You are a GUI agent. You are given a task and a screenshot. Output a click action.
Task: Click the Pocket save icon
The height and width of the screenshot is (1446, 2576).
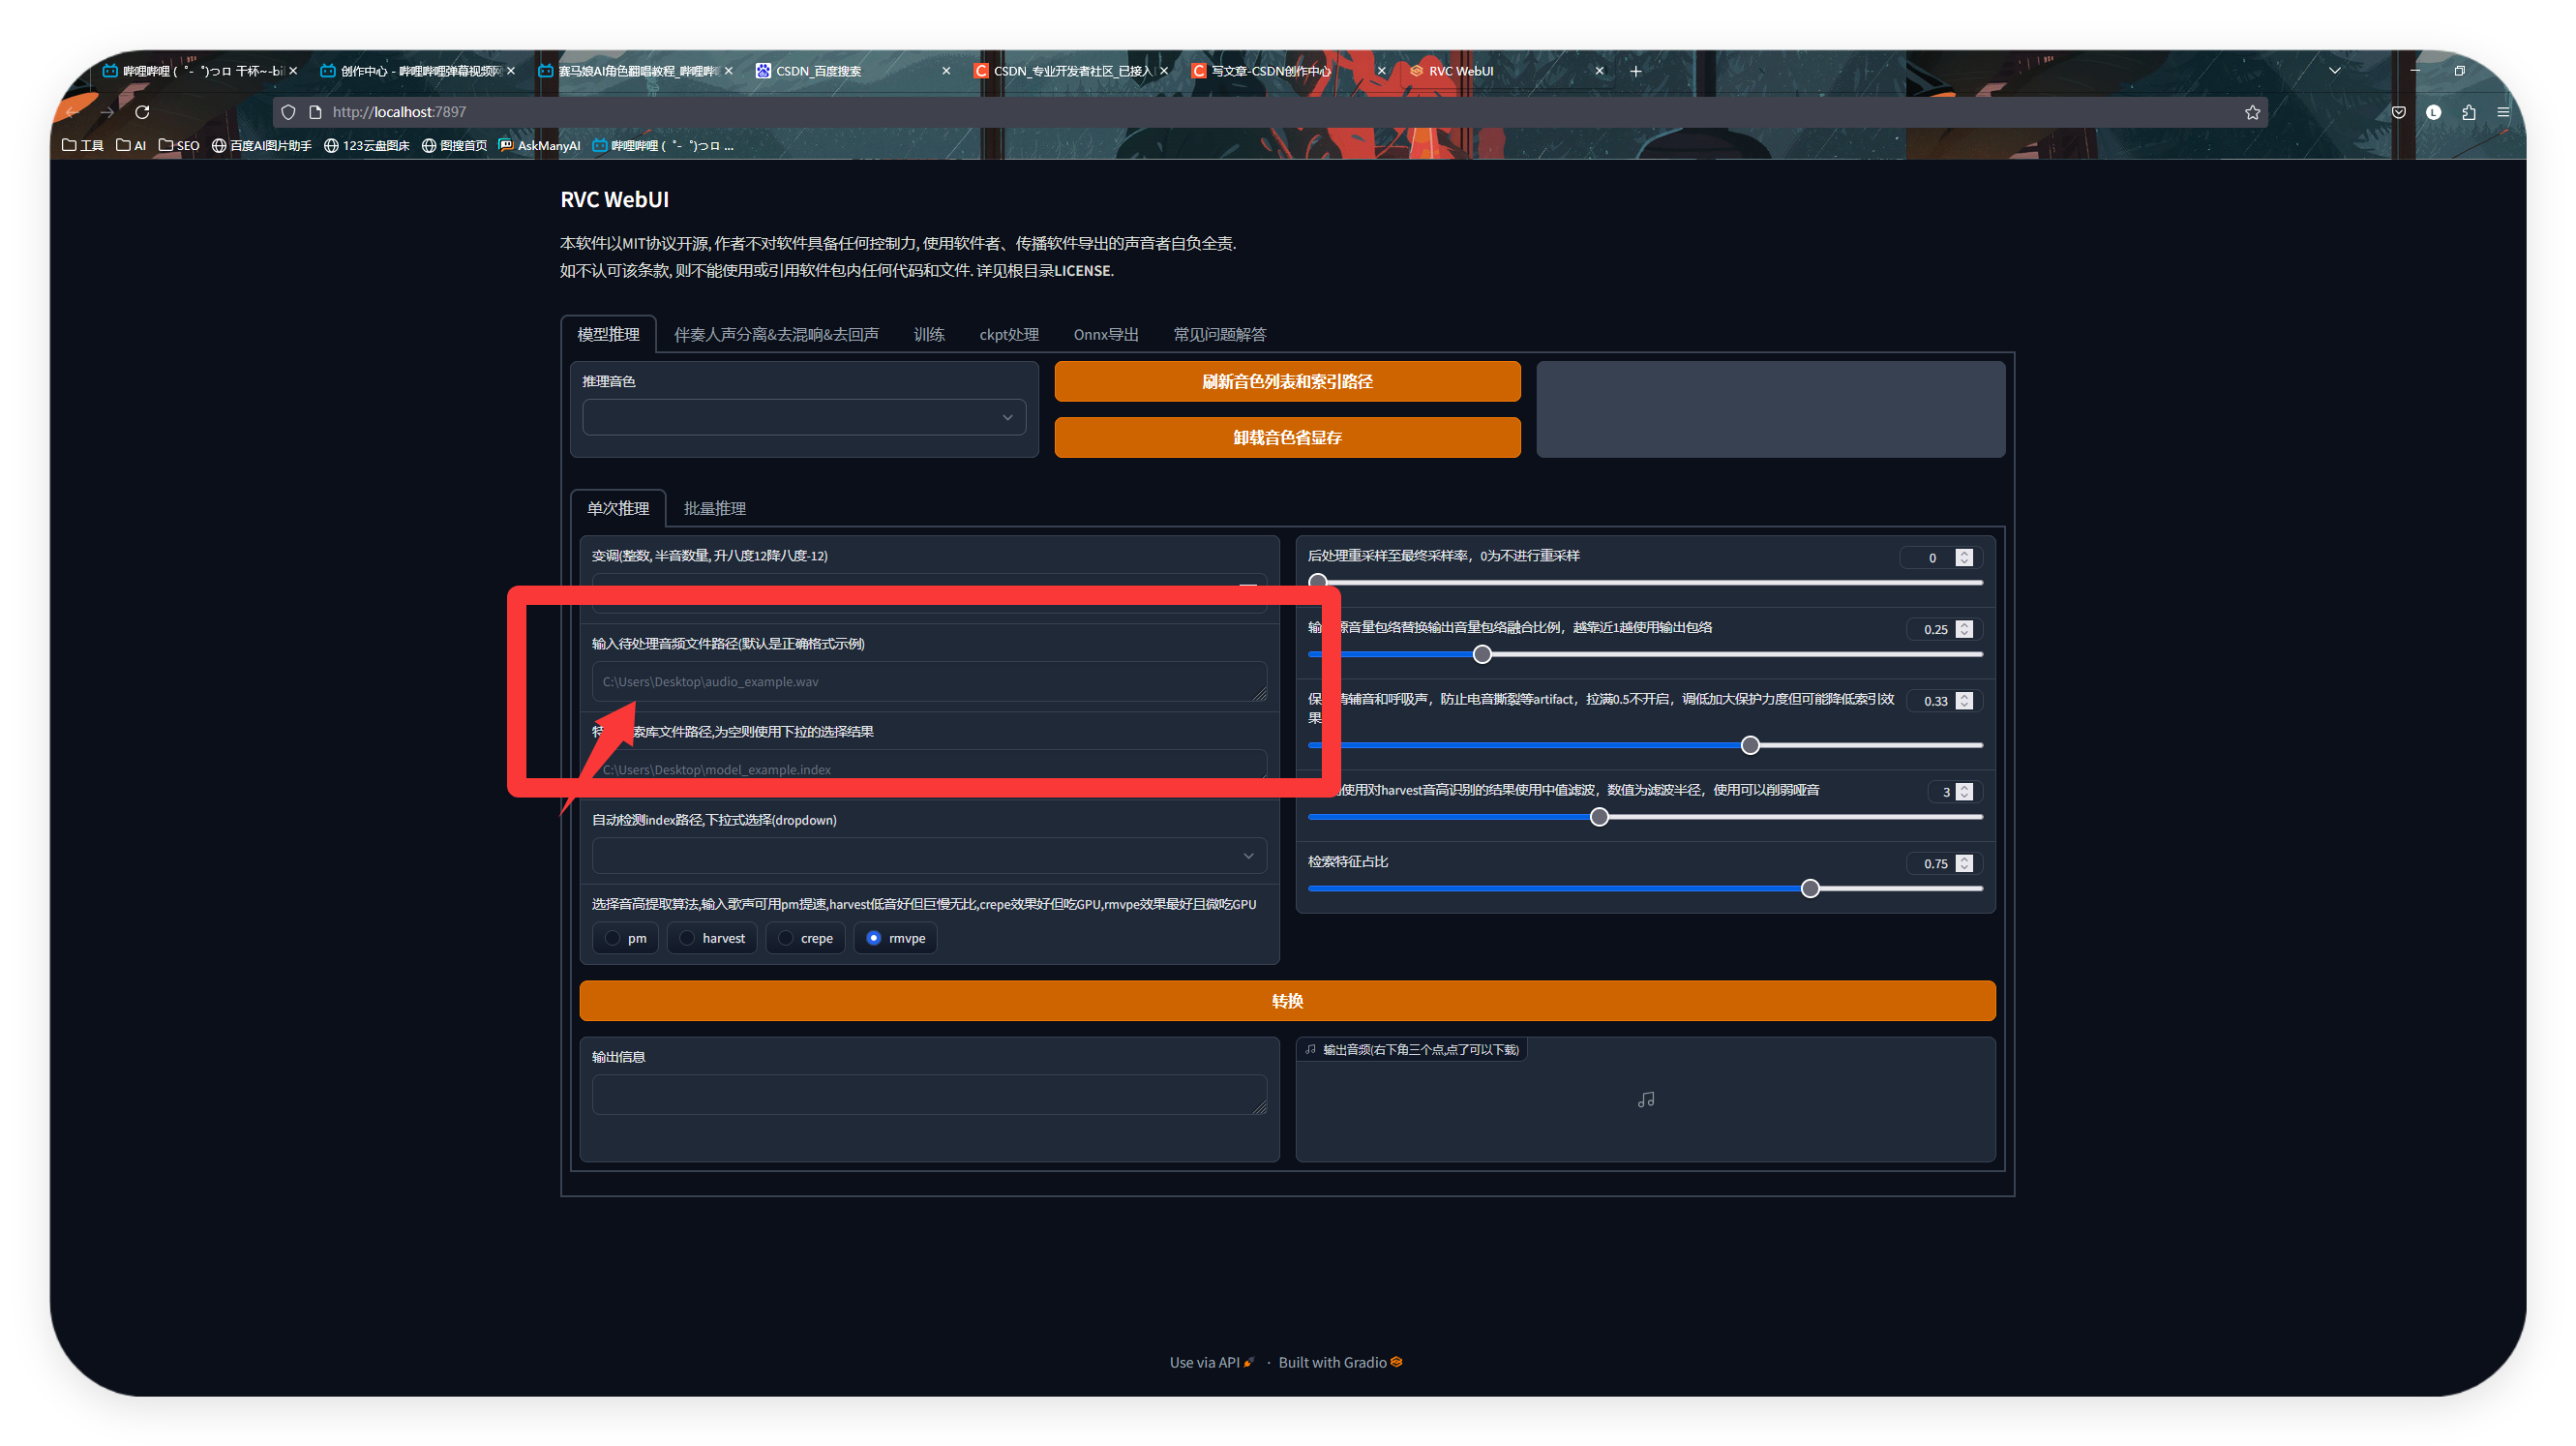click(2398, 112)
